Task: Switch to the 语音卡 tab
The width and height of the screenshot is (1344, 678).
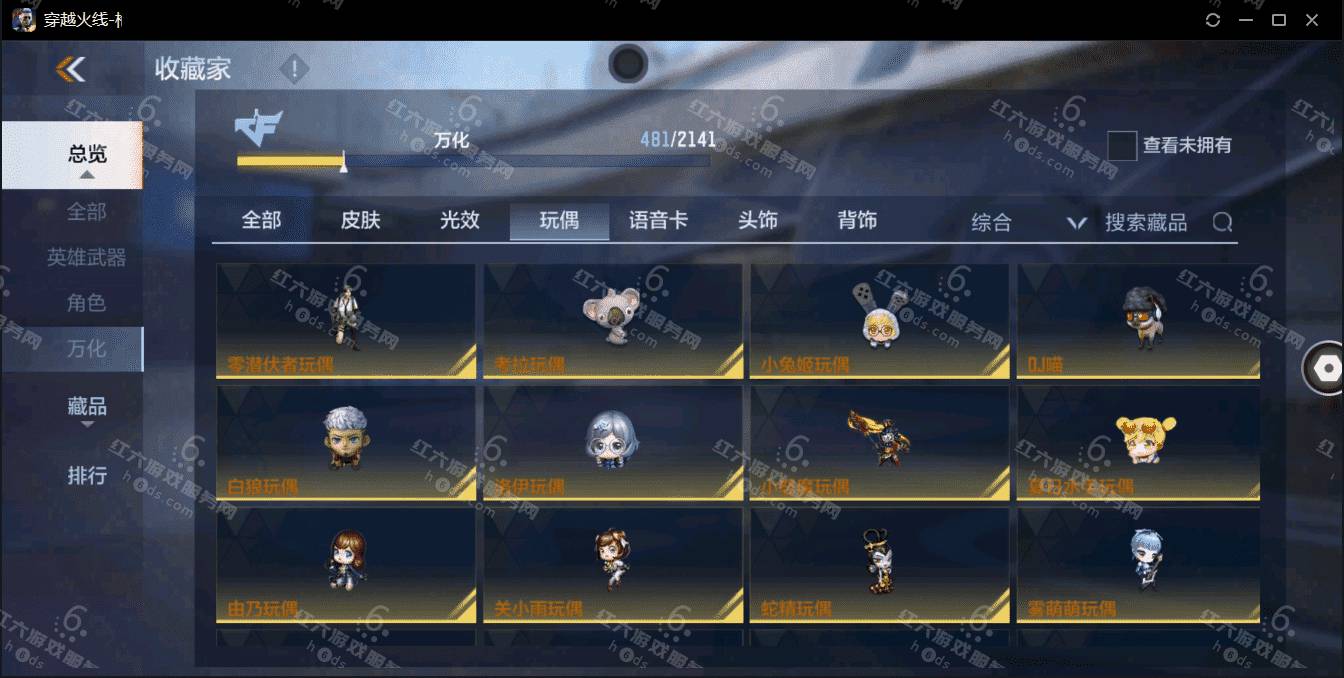Action: tap(658, 221)
